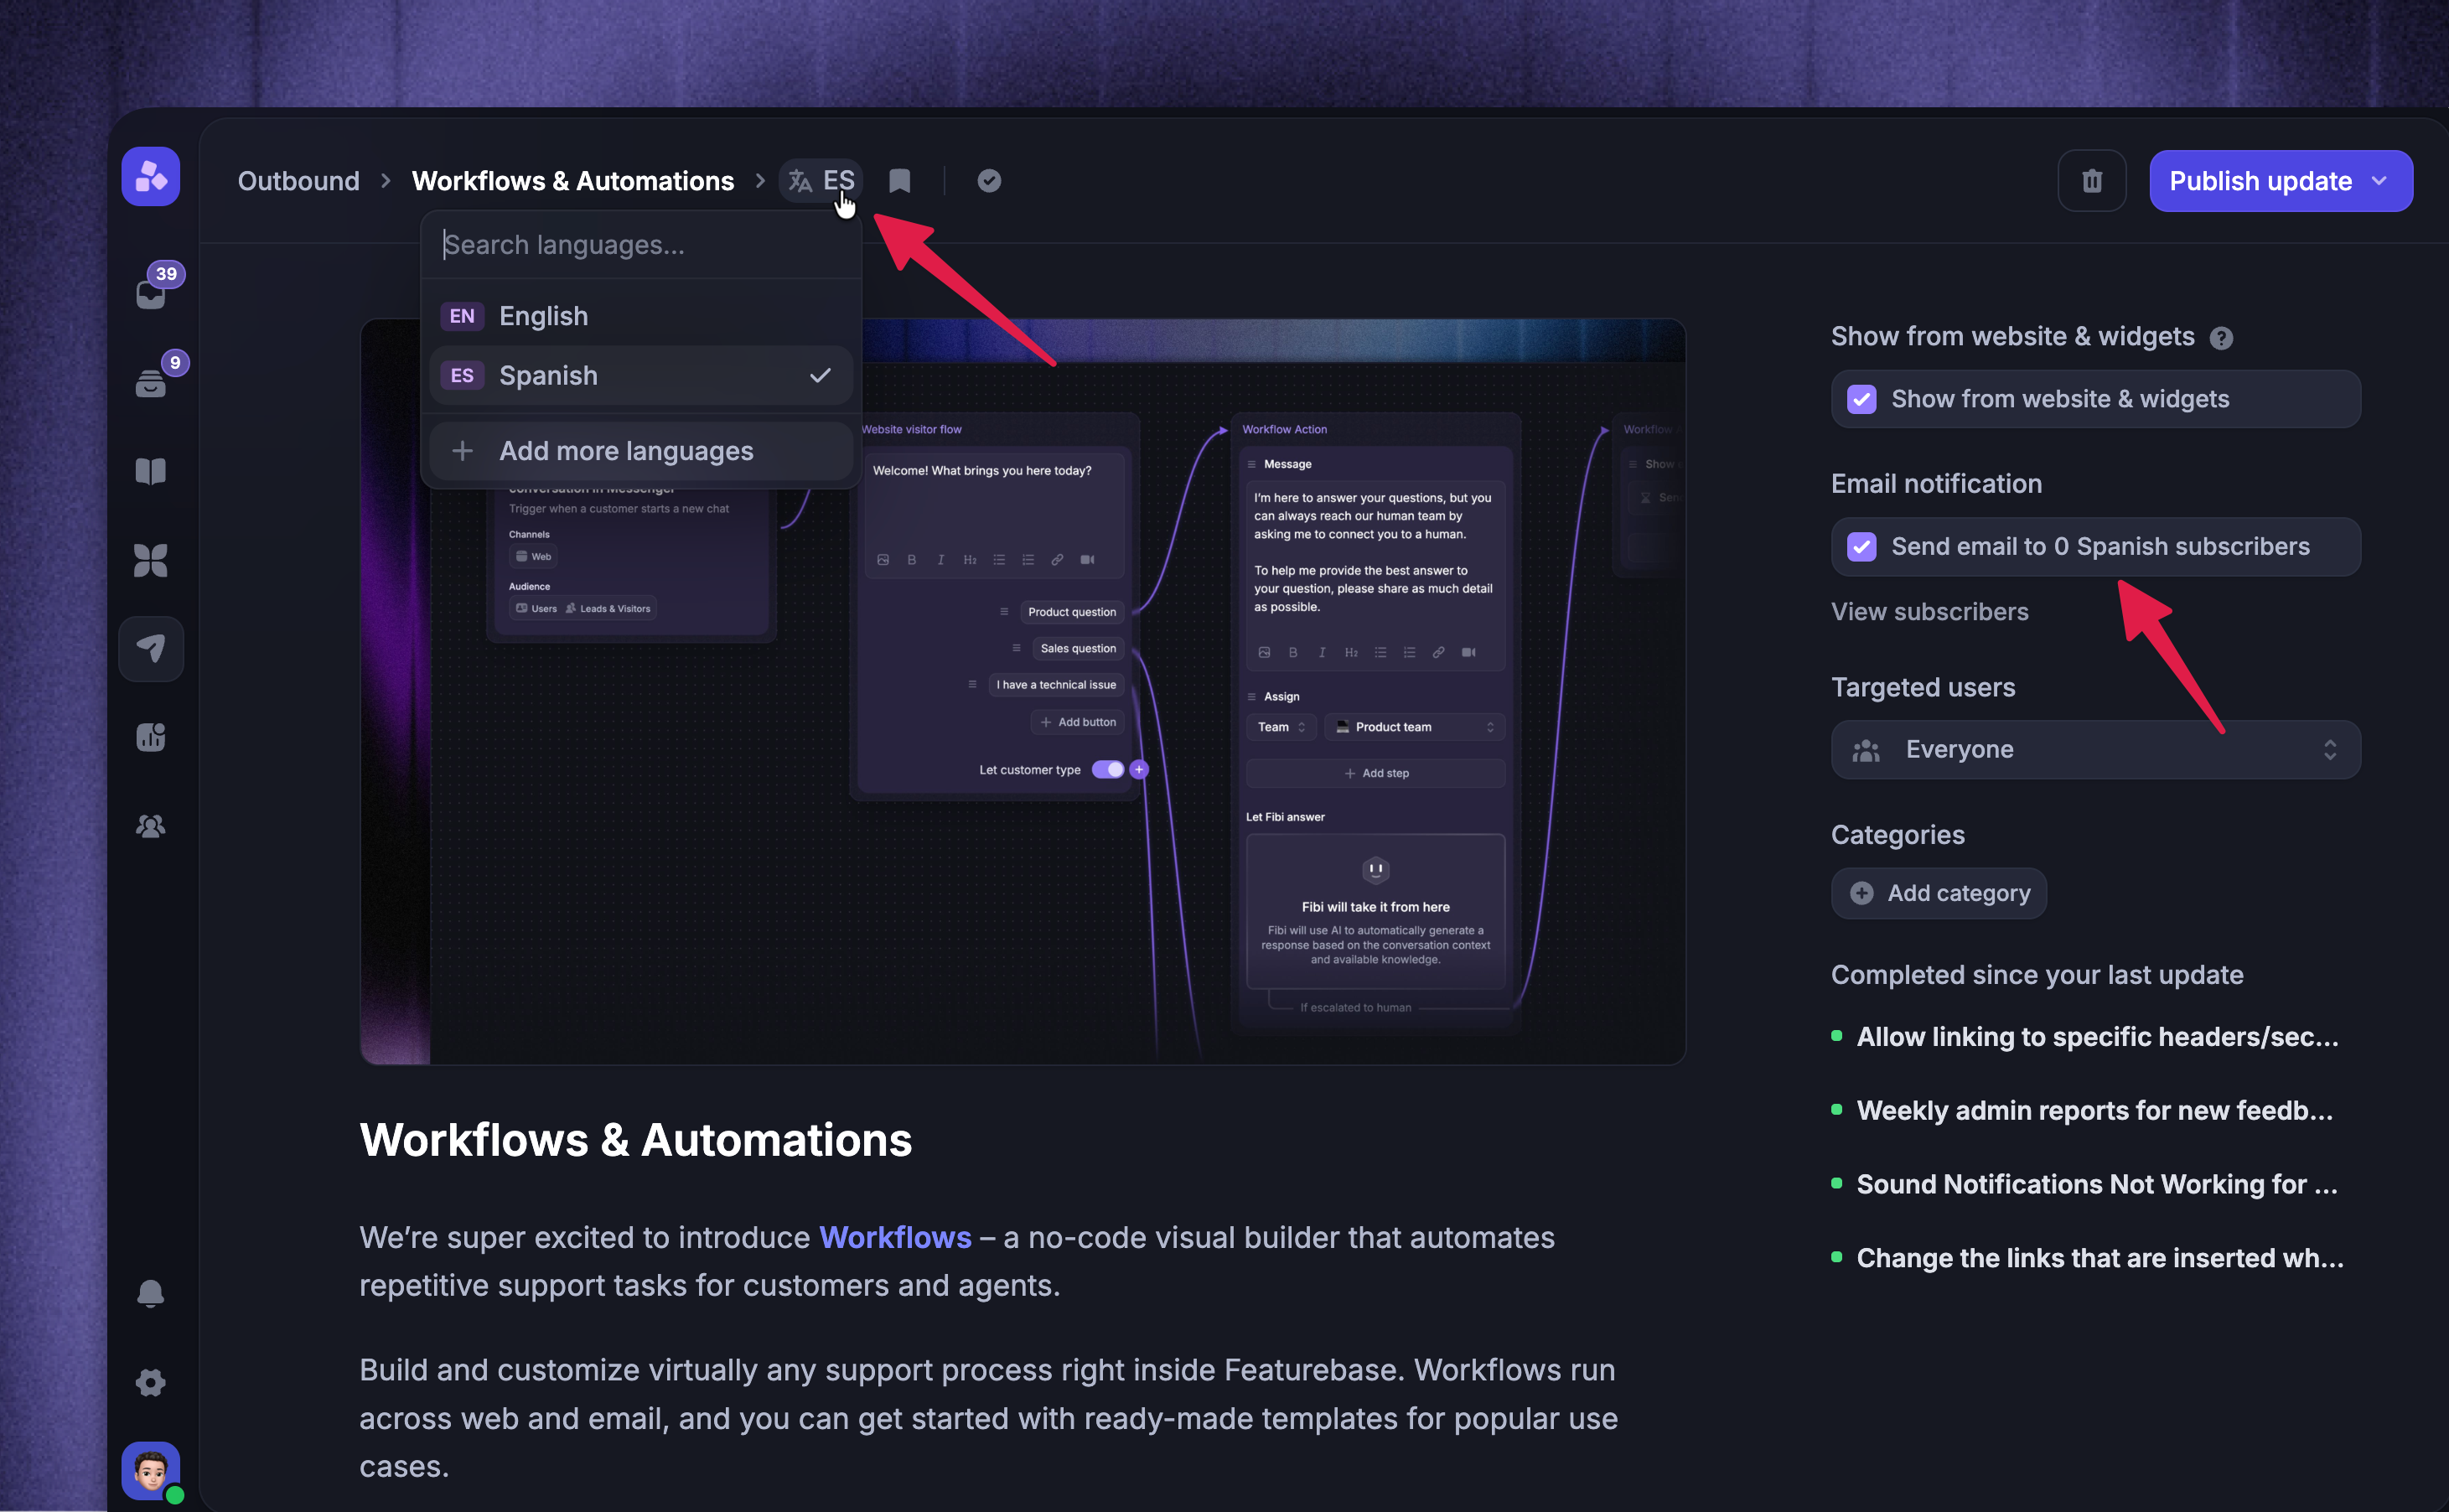Open the Everyone targeted users dropdown
The image size is (2449, 1512).
2096,750
